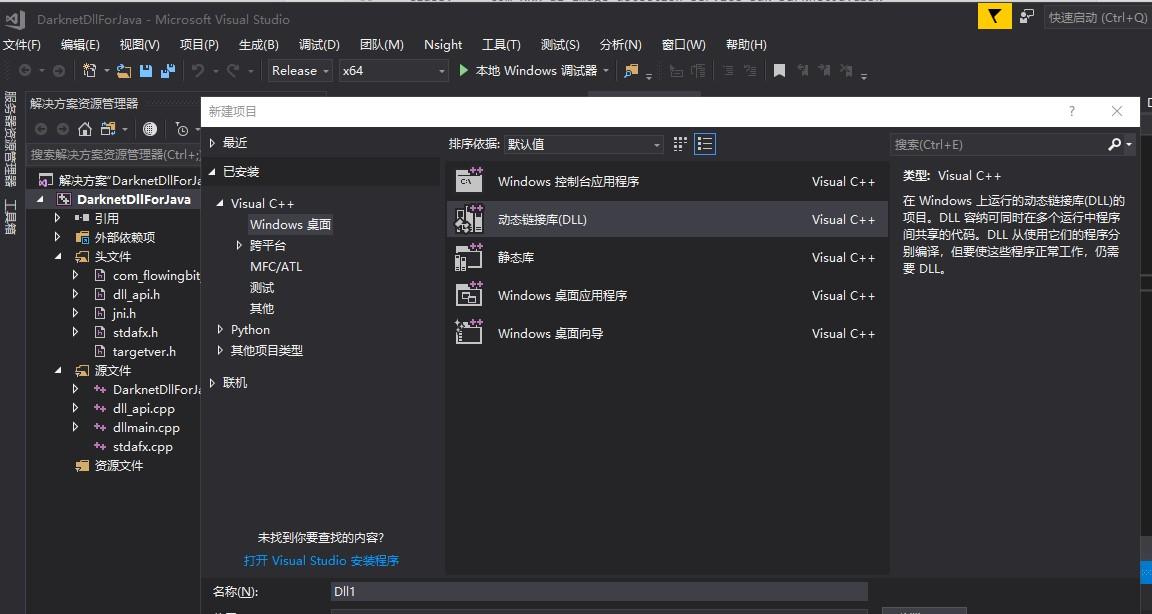Click the New Project toolbar icon
The image size is (1152, 614).
pyautogui.click(x=90, y=71)
